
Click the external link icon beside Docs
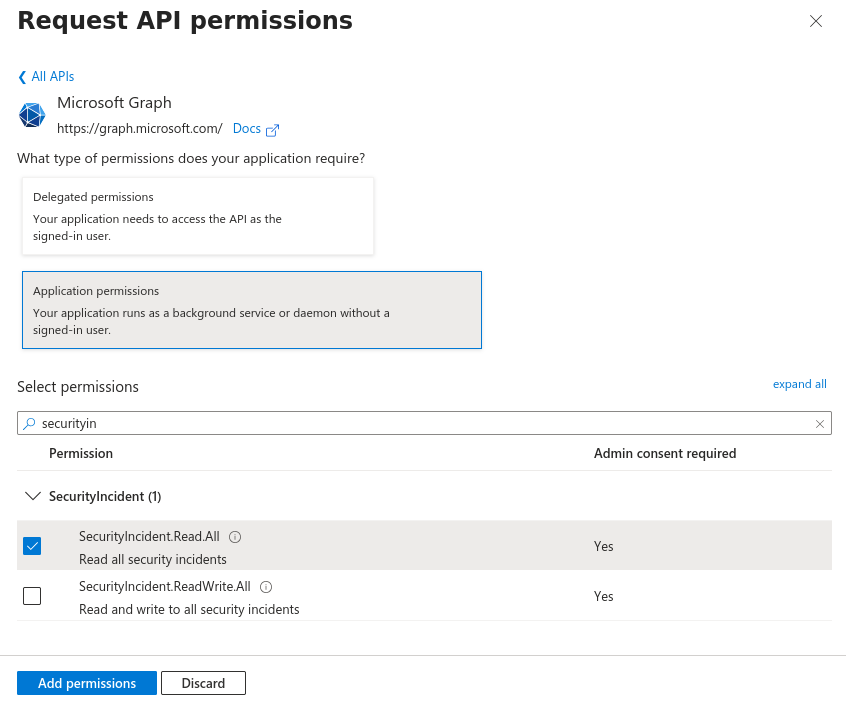272,130
